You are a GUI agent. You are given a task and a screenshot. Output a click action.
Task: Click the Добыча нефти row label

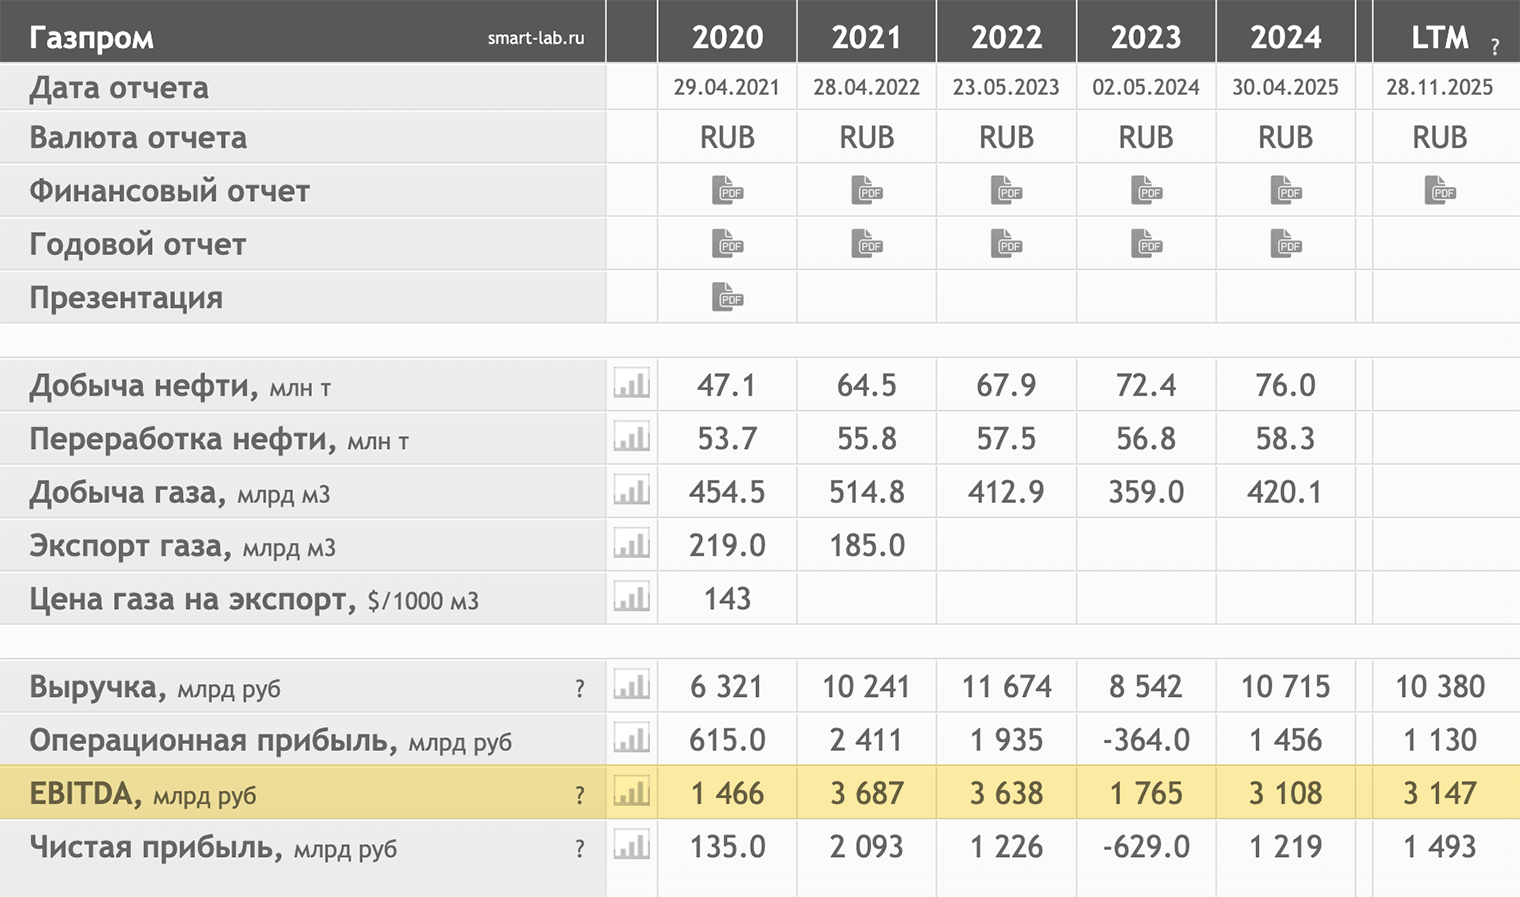pyautogui.click(x=180, y=385)
